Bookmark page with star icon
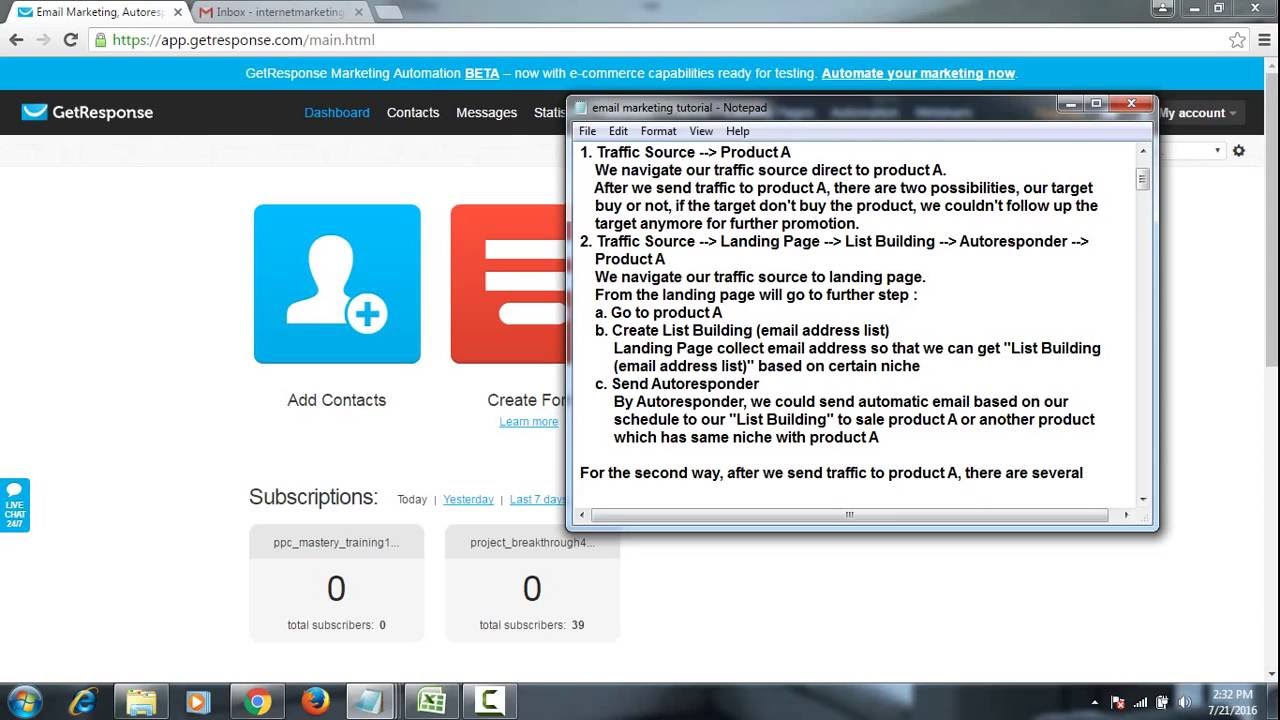 tap(1238, 40)
